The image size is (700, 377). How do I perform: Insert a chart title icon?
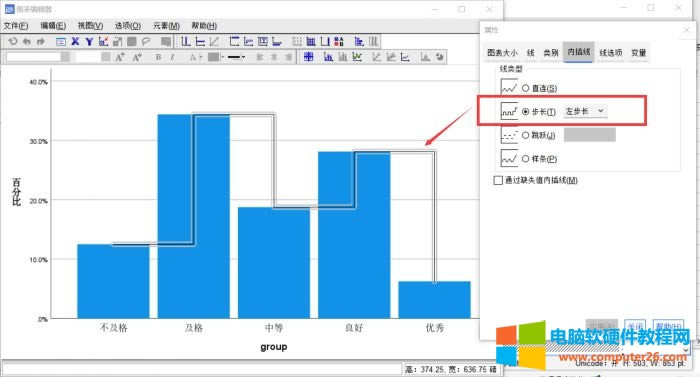(234, 42)
